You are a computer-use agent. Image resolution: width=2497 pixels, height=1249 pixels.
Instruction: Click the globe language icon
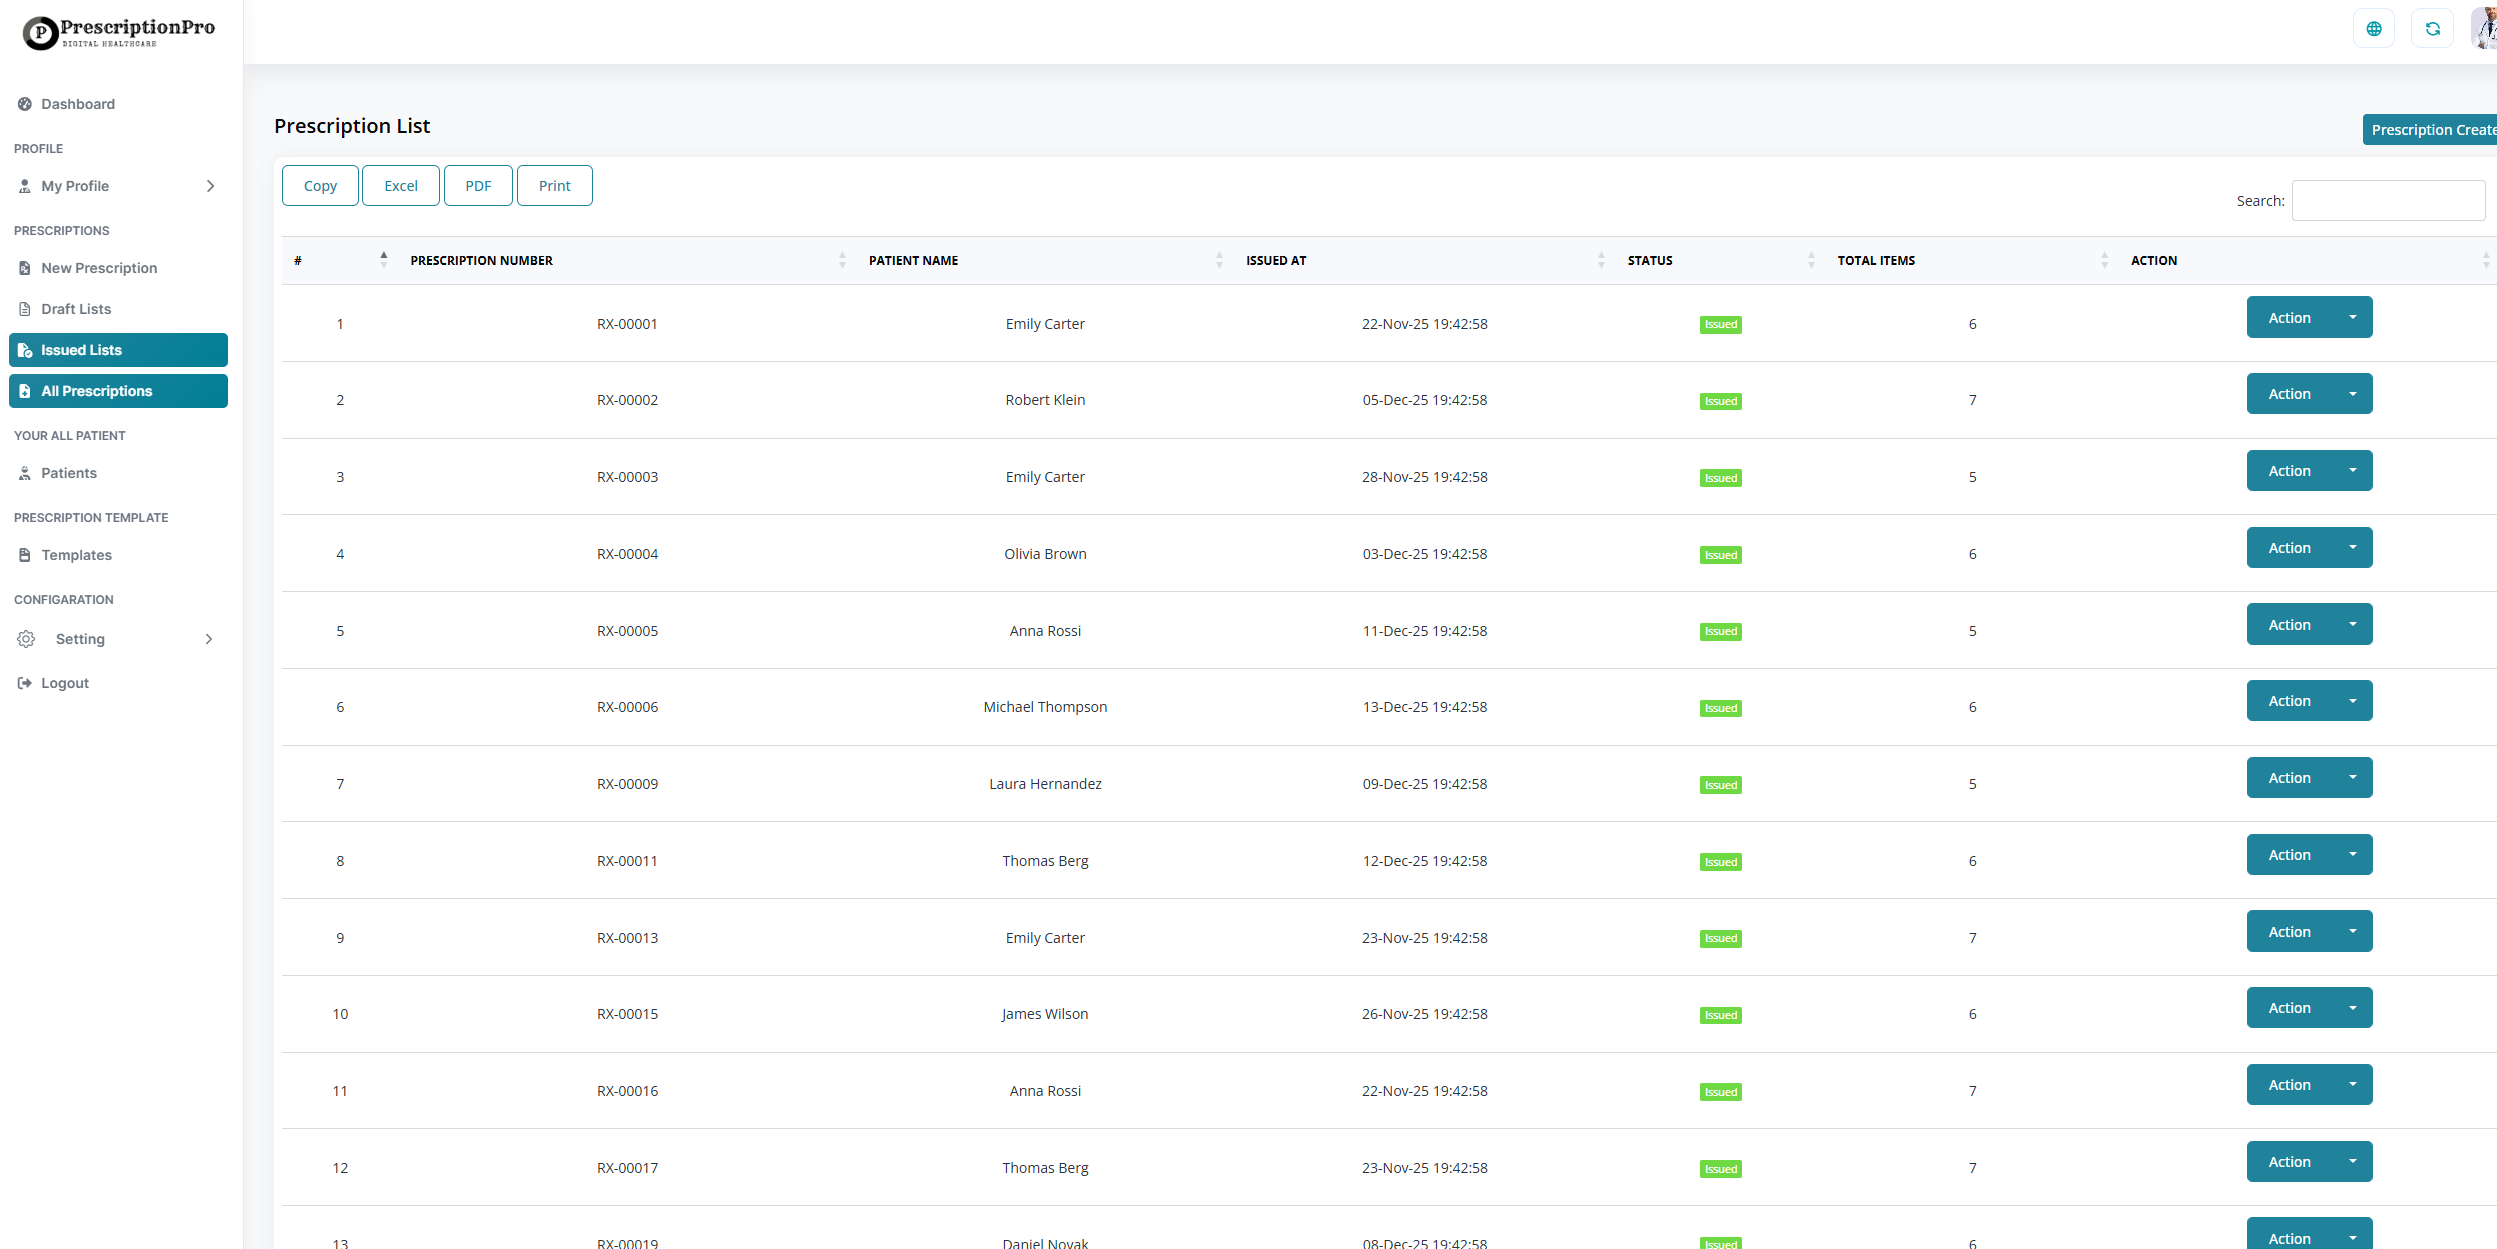point(2373,29)
